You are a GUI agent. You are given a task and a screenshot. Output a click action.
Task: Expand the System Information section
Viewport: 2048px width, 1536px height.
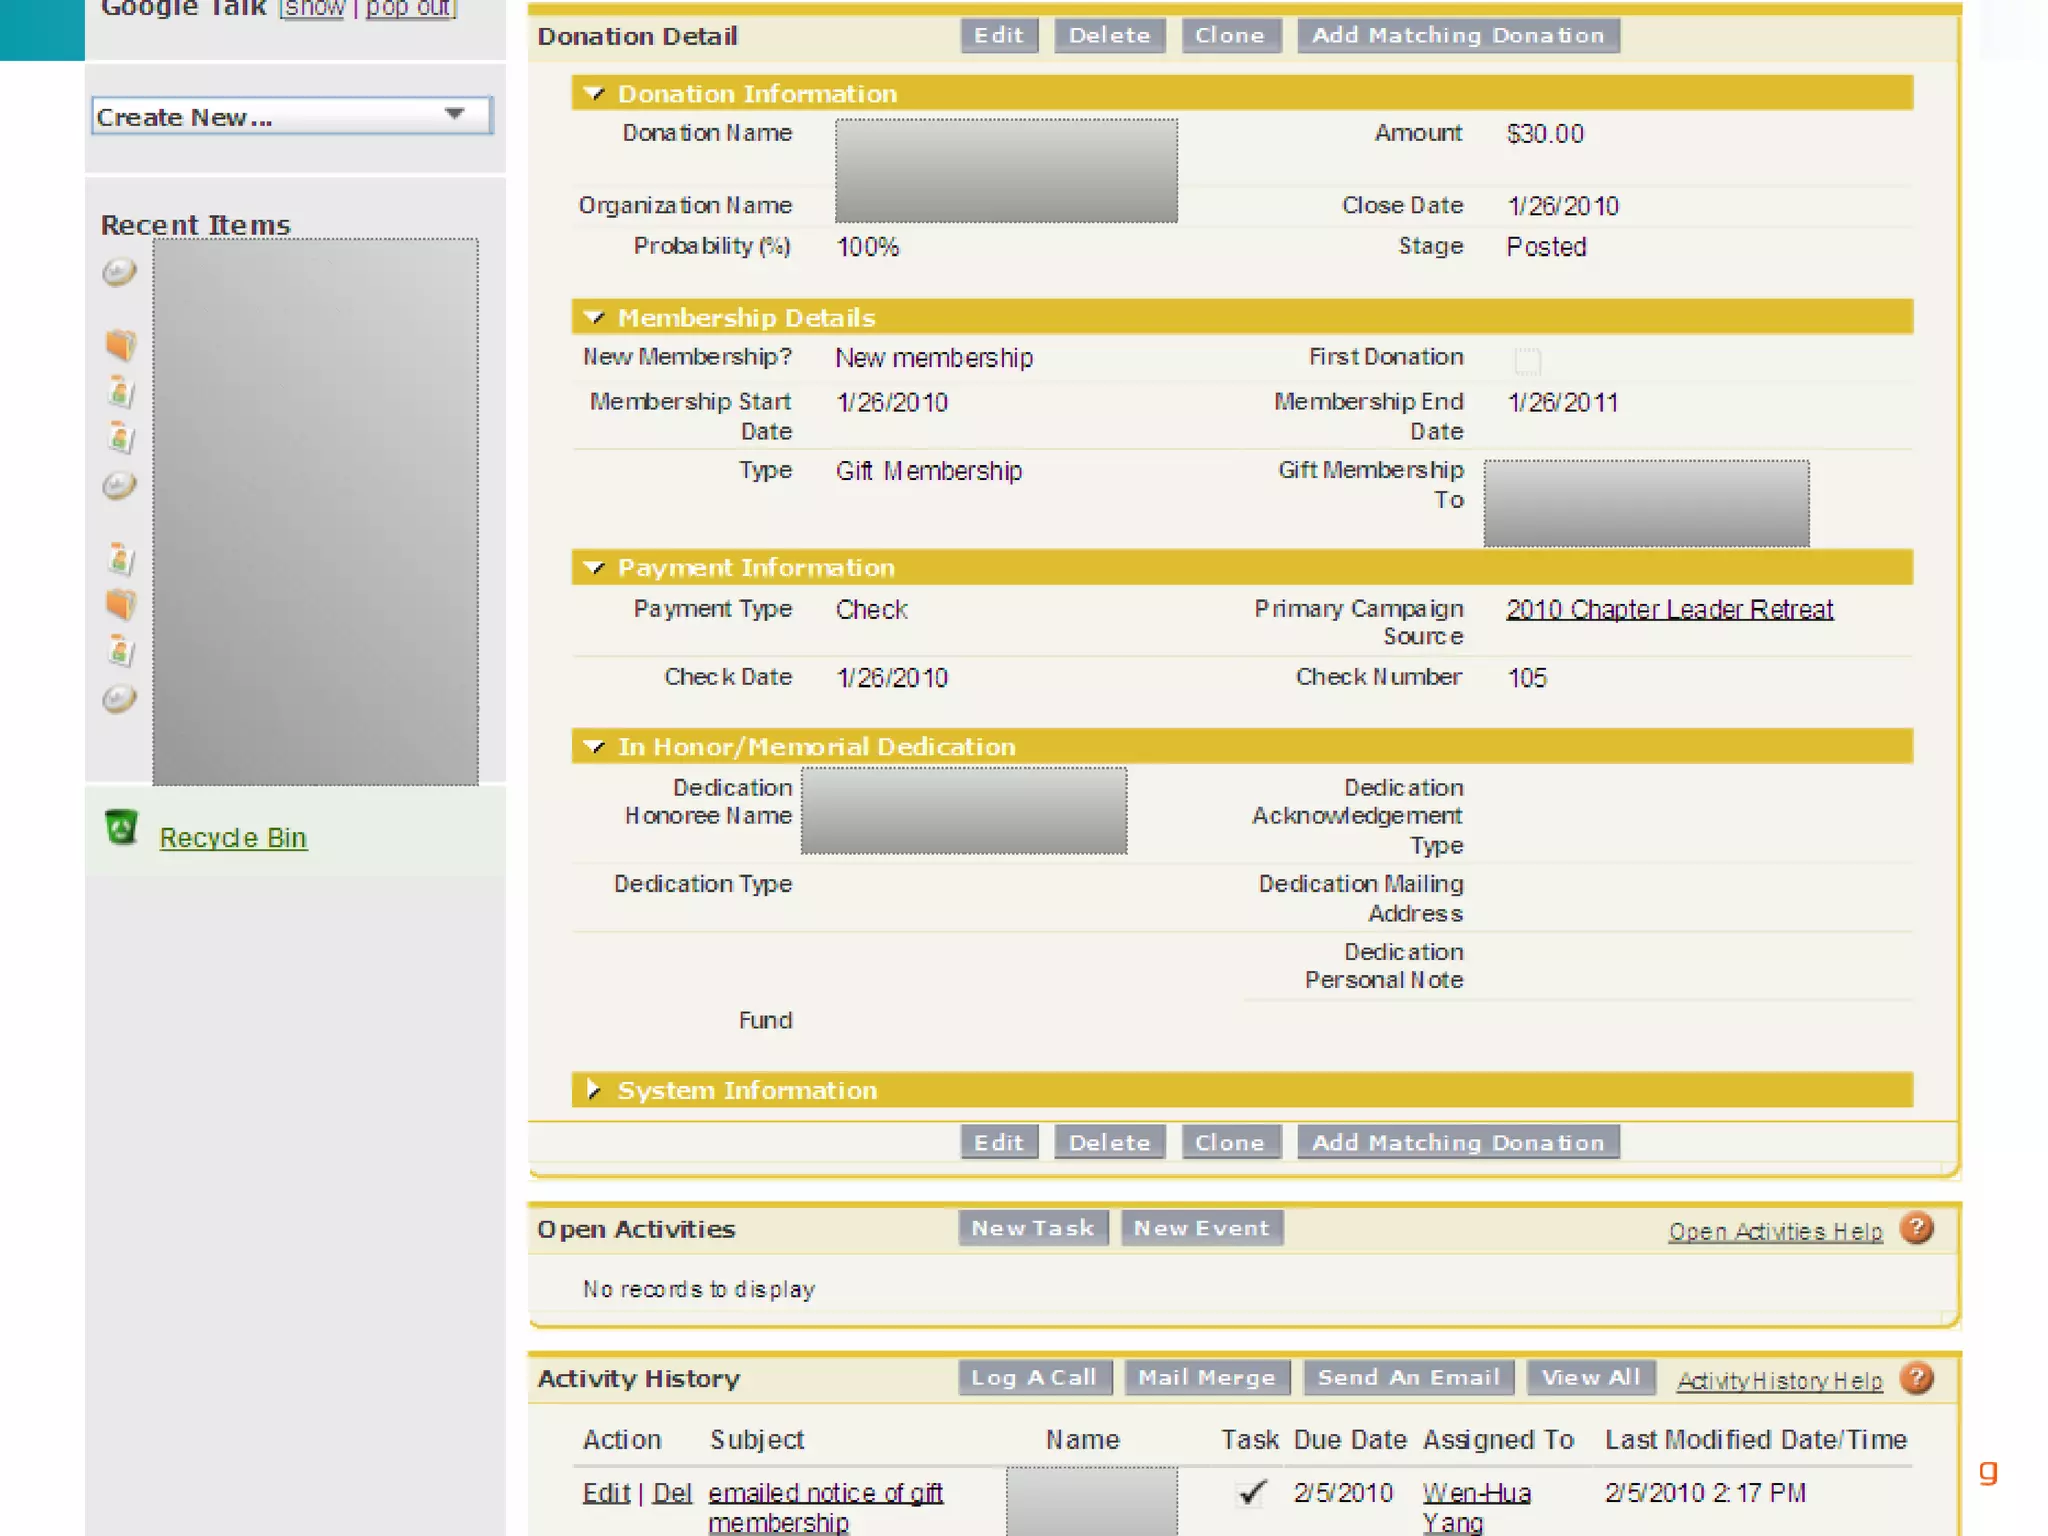click(x=594, y=1090)
